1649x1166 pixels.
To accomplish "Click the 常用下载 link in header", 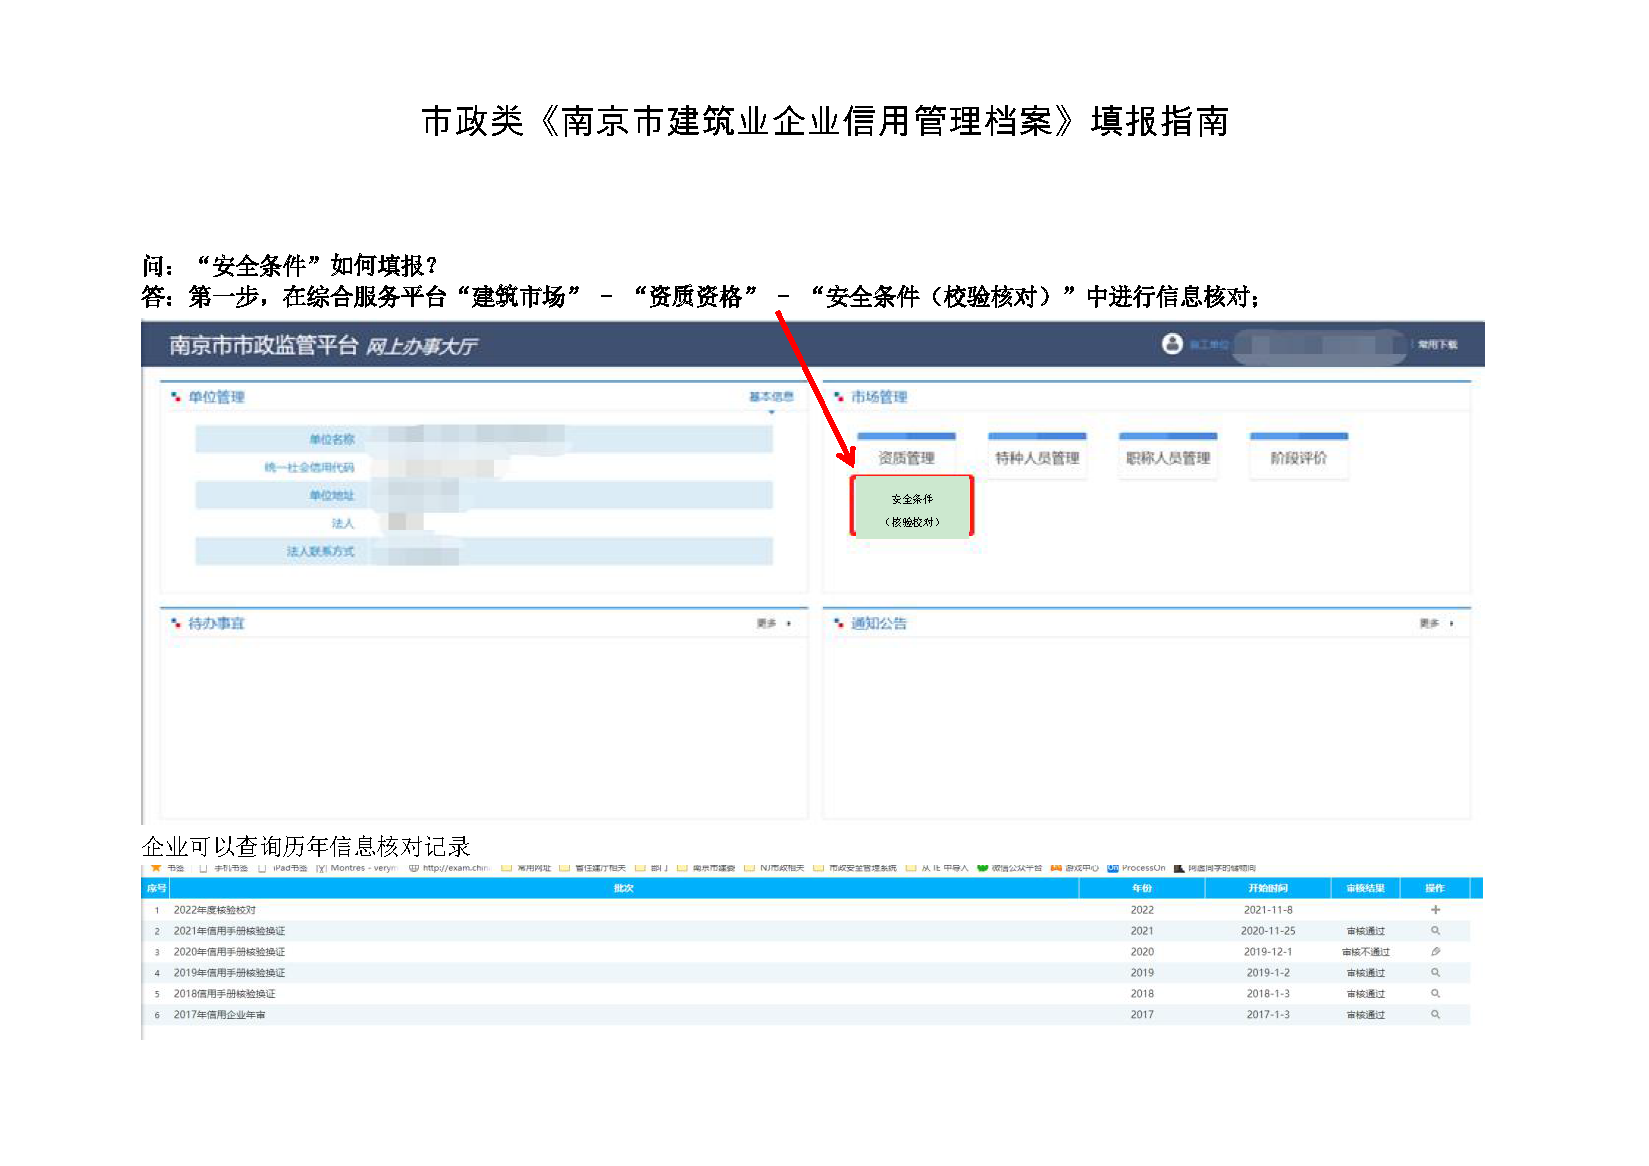I will (x=1437, y=345).
